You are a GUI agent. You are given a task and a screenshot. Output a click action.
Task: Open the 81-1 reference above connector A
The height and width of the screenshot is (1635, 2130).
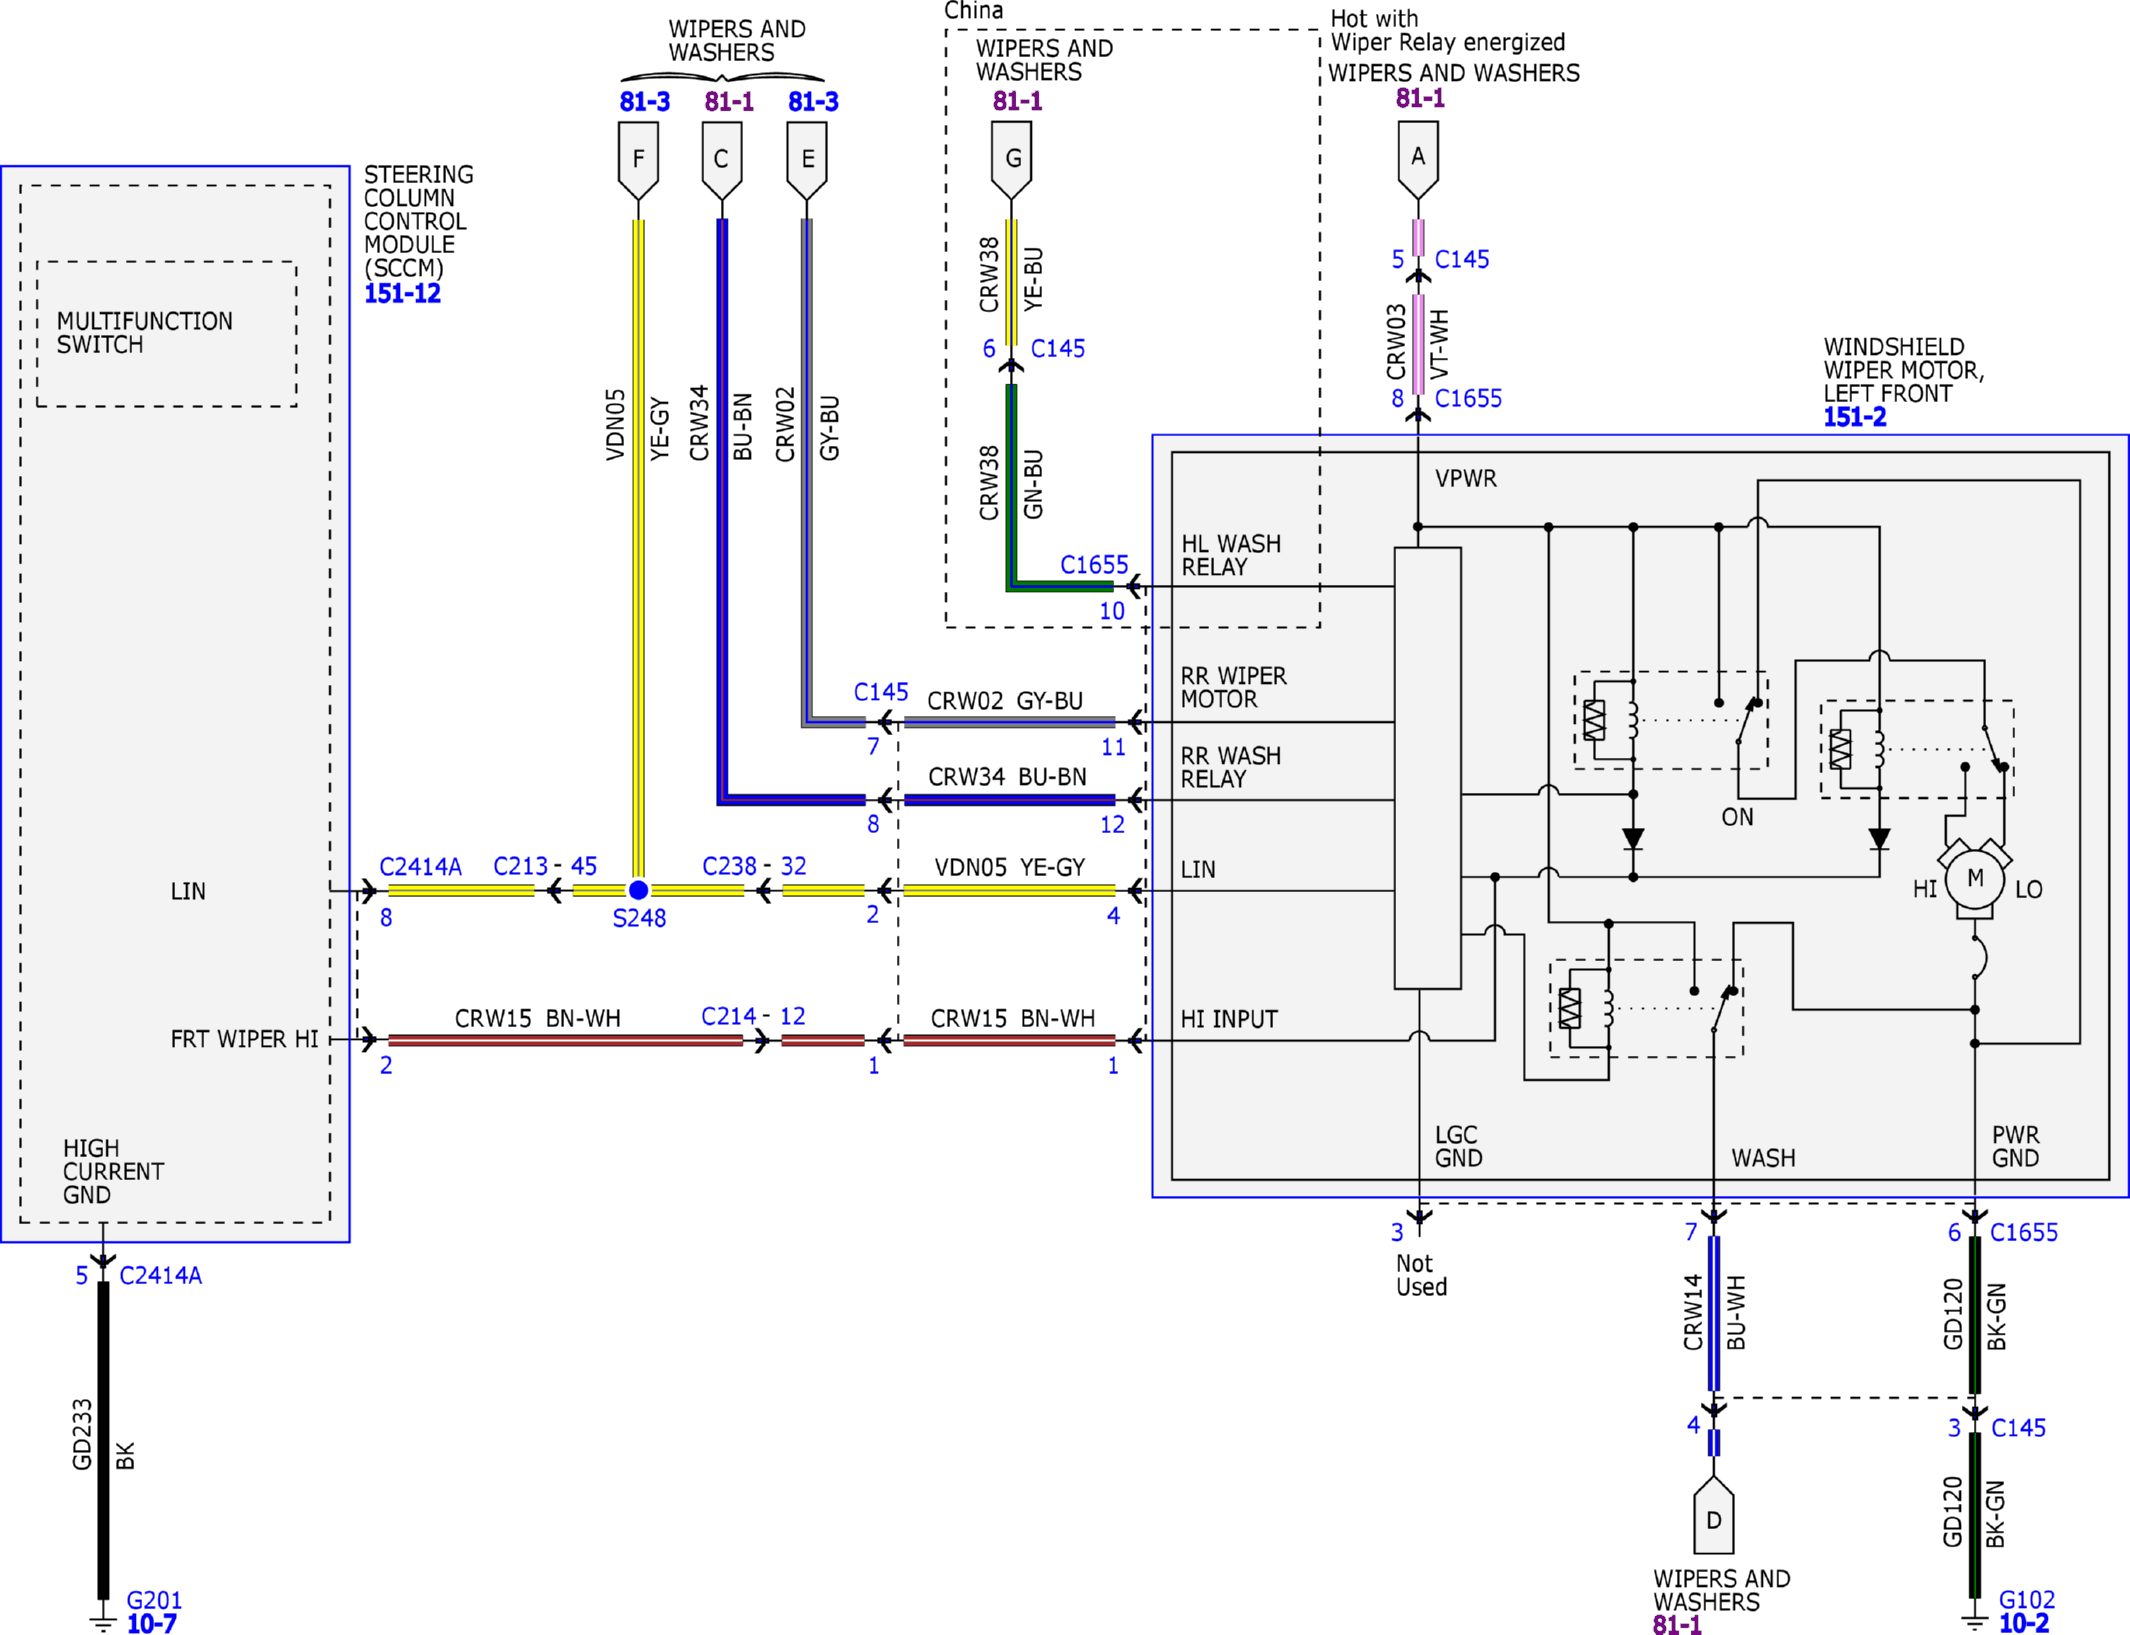tap(1420, 98)
